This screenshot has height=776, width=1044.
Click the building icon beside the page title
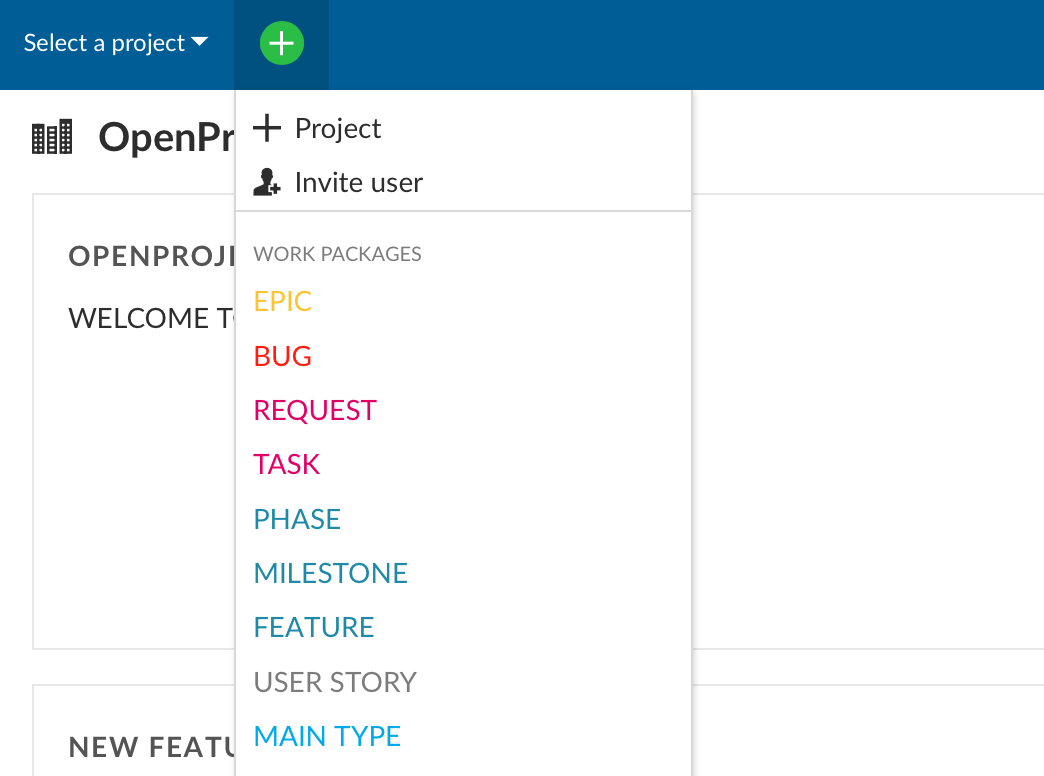pos(52,138)
